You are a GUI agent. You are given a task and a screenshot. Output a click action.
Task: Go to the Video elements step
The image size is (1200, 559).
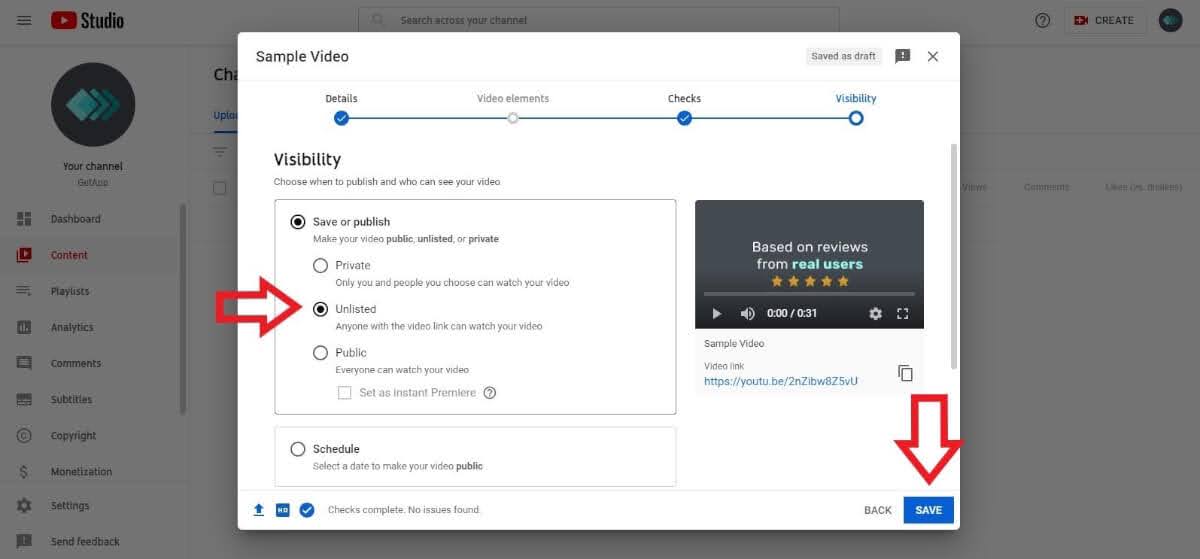(x=513, y=118)
